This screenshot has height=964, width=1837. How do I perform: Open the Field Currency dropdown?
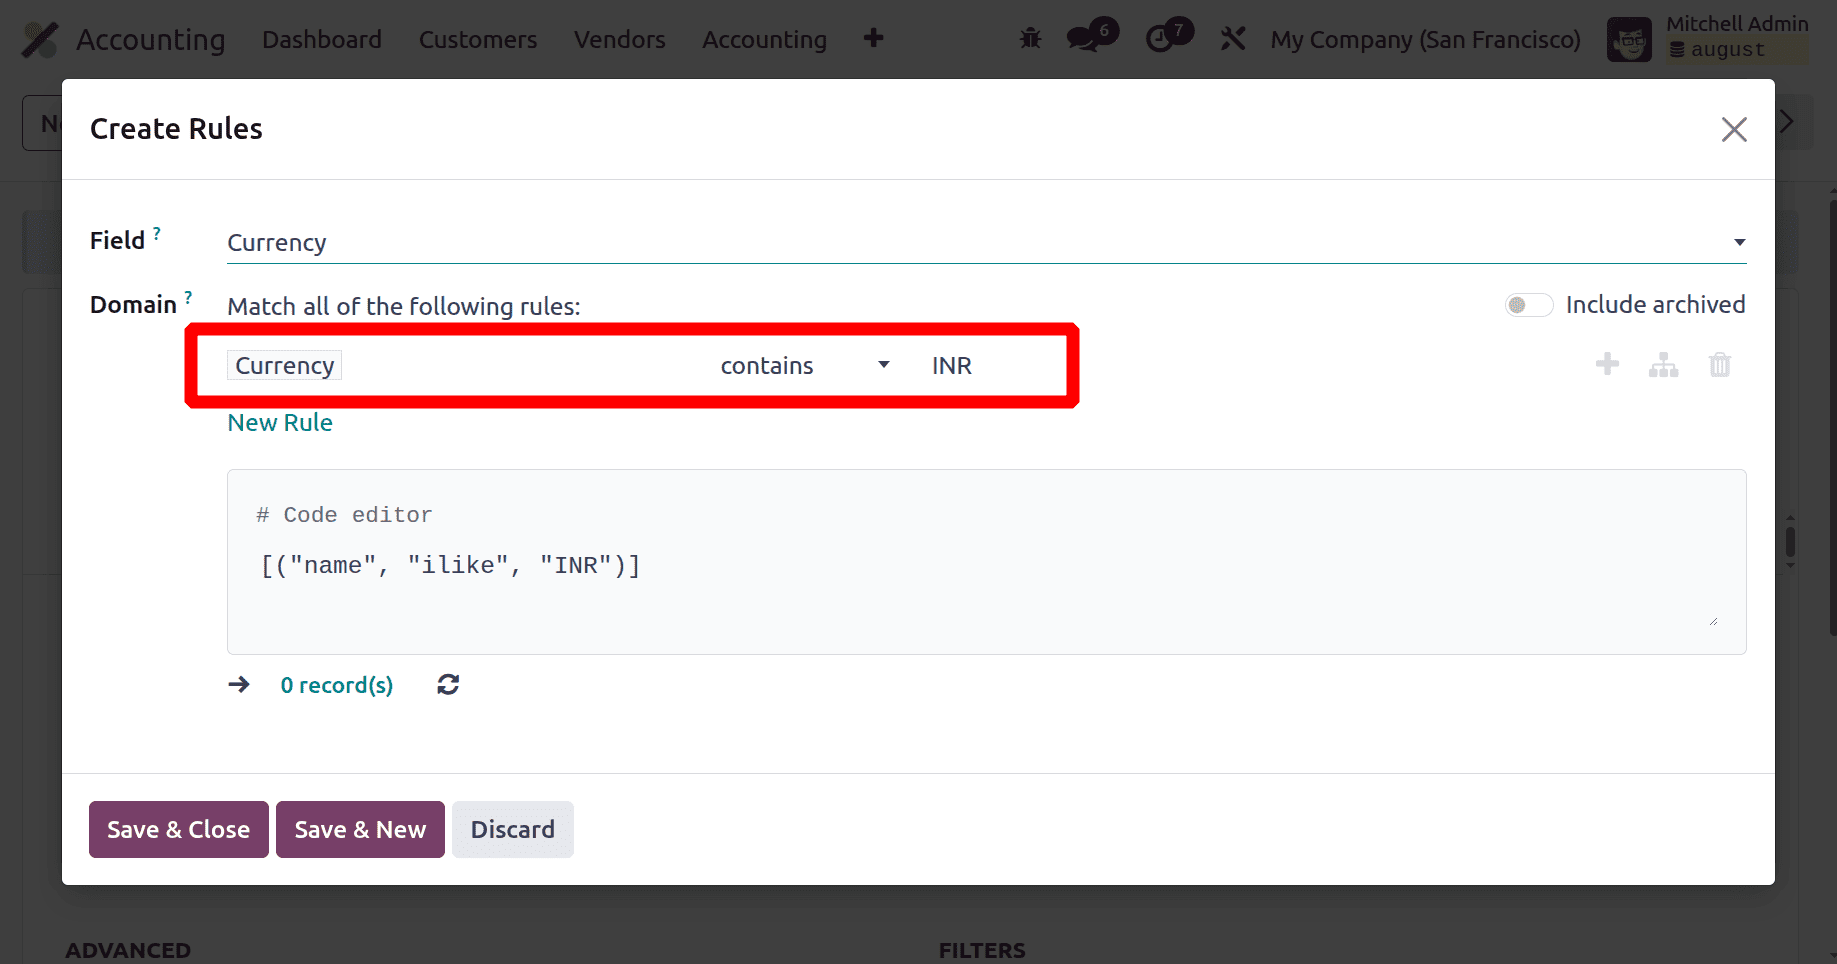(986, 243)
